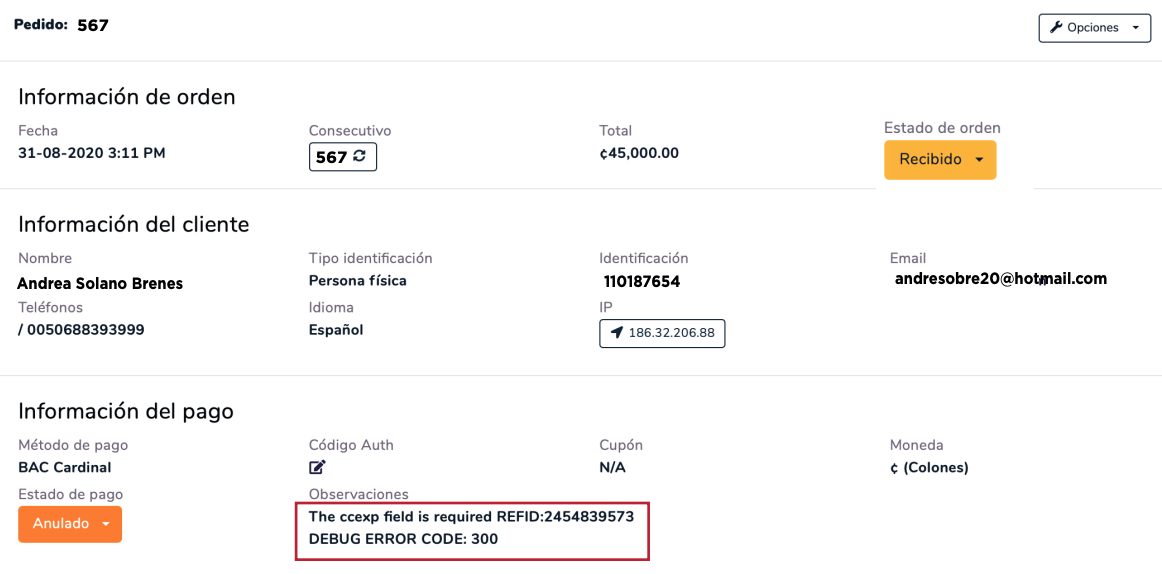
Task: Click the order date 31-08-2020 3:11 PM
Action: click(92, 153)
